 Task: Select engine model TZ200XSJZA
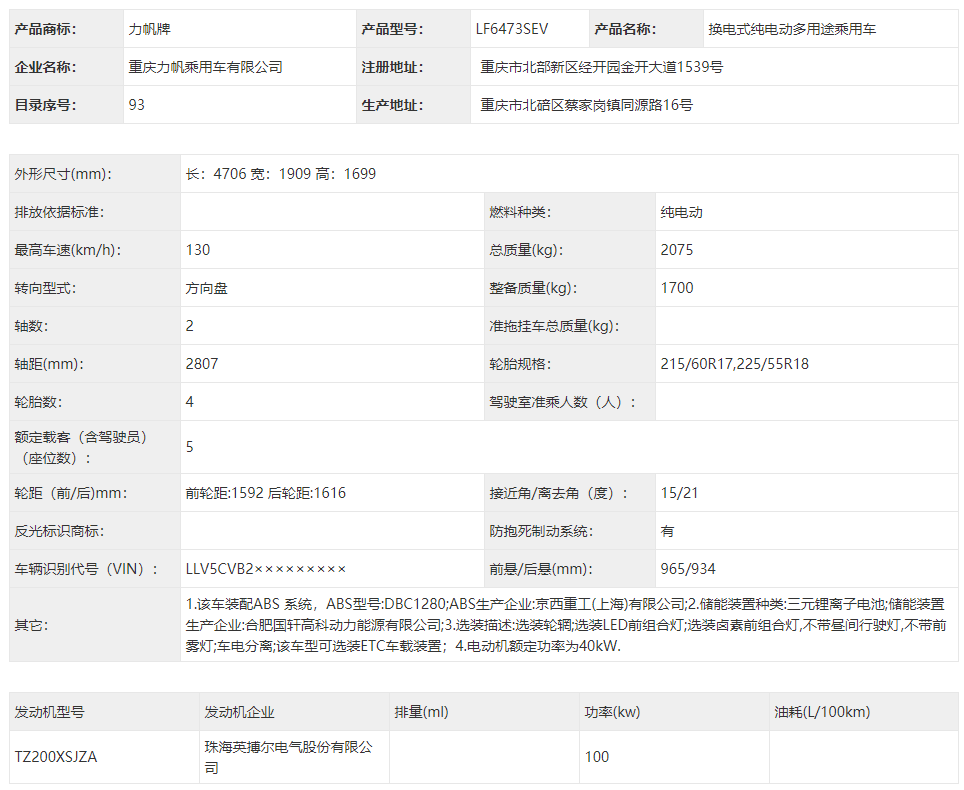click(x=56, y=757)
